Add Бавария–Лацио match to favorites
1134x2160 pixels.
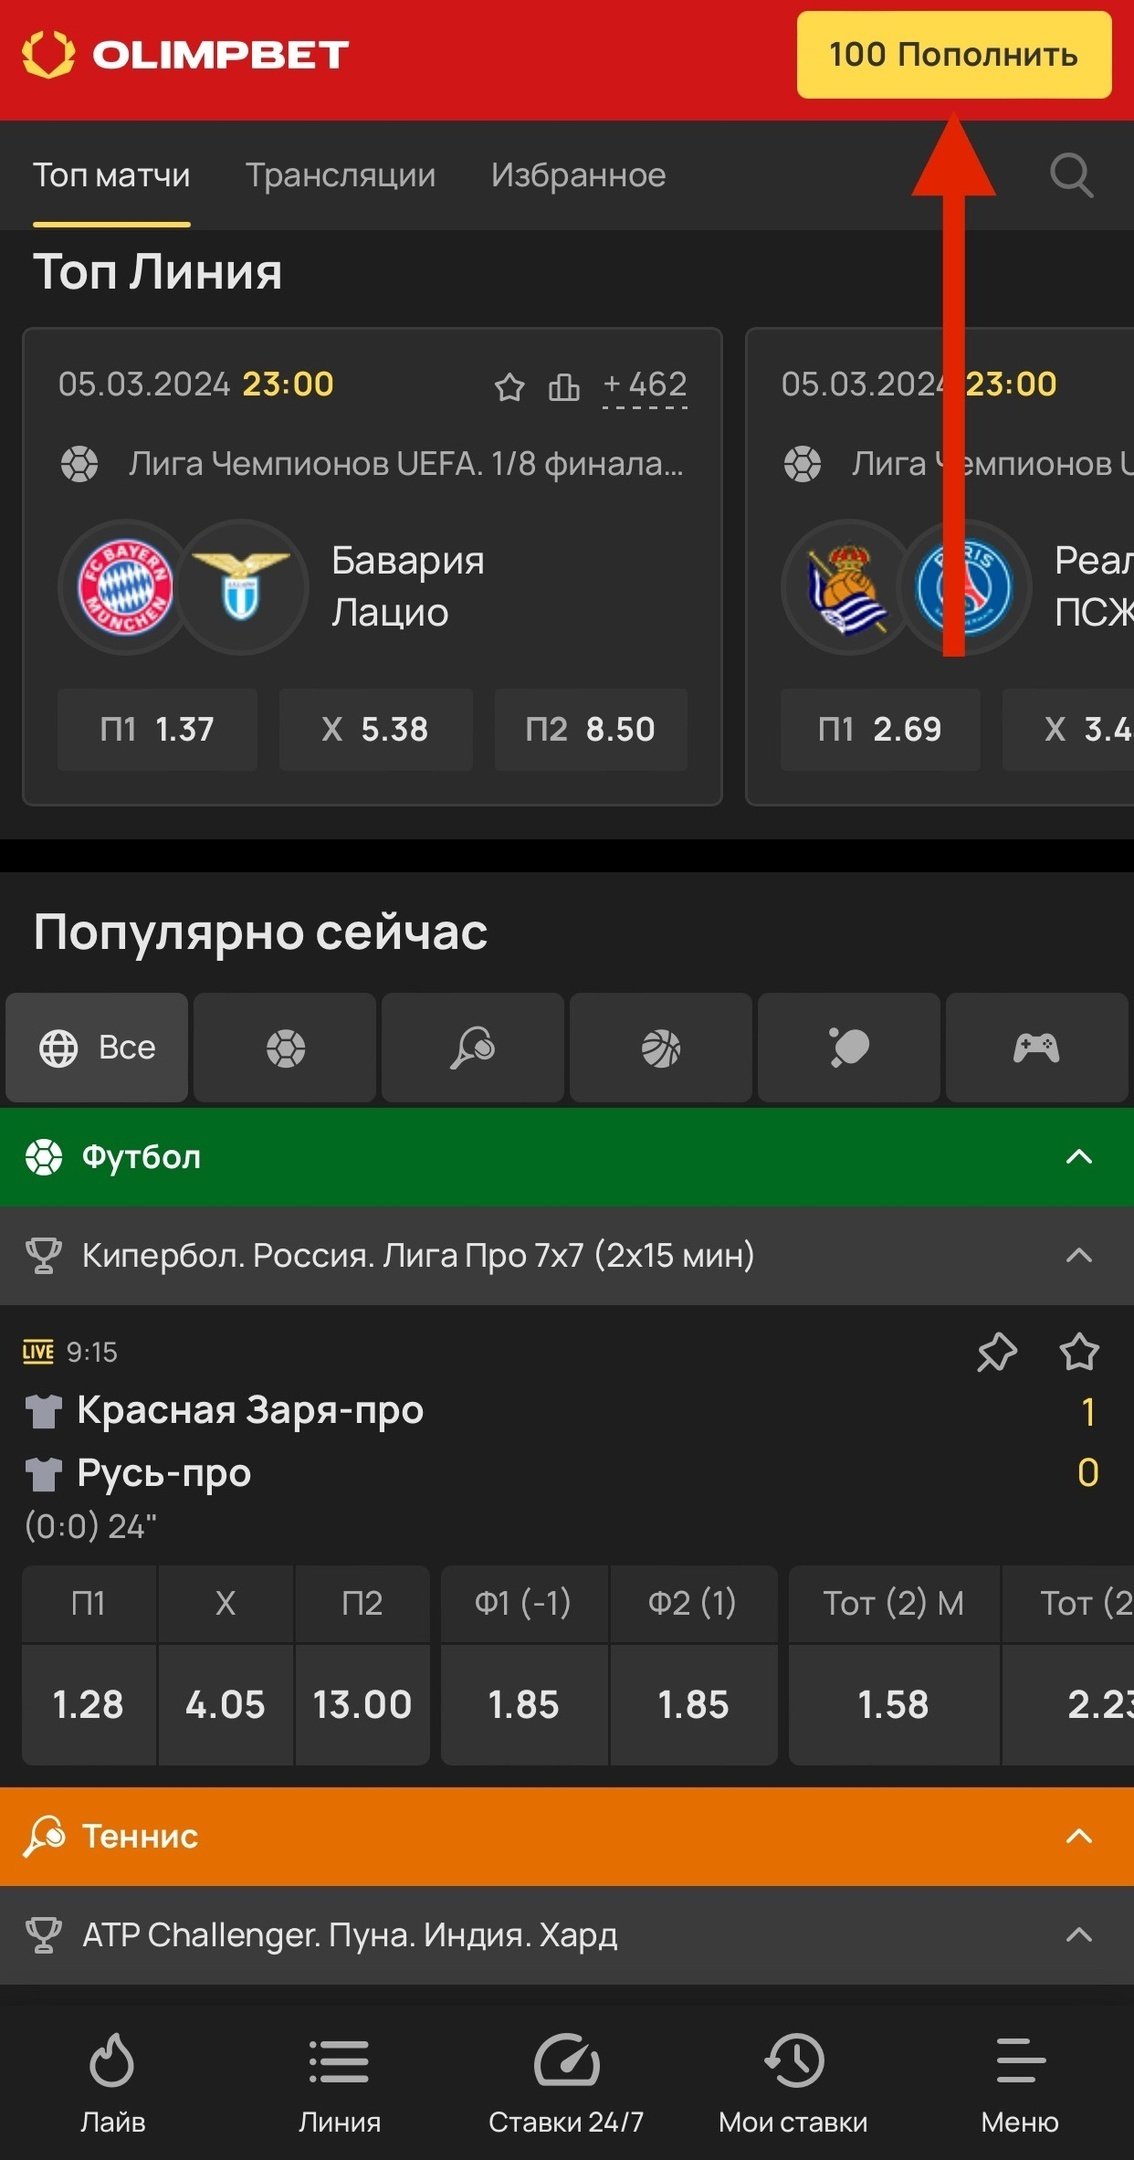(x=509, y=386)
